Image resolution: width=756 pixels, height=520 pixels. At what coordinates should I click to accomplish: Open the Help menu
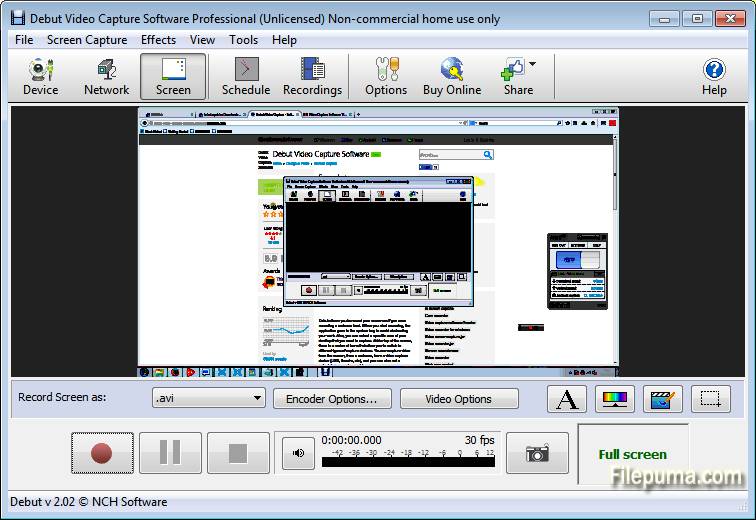pyautogui.click(x=284, y=40)
